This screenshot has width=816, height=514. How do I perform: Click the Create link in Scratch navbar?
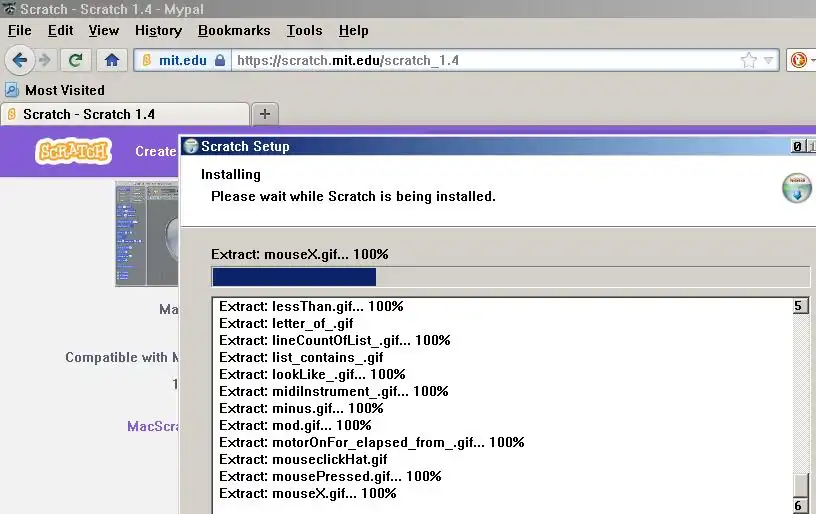156,151
